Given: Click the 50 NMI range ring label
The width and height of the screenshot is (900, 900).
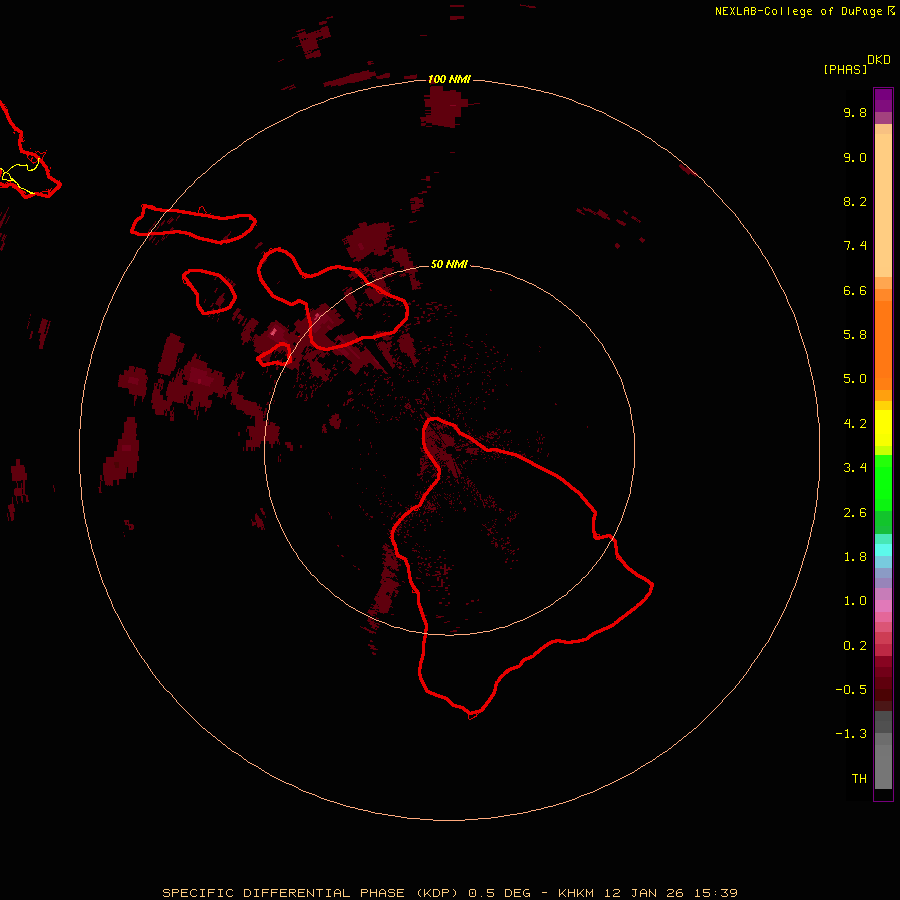Looking at the screenshot, I should coord(449,264).
